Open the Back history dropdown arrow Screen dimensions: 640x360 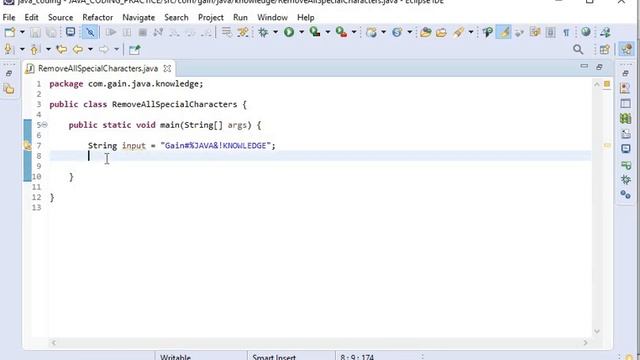point(90,49)
